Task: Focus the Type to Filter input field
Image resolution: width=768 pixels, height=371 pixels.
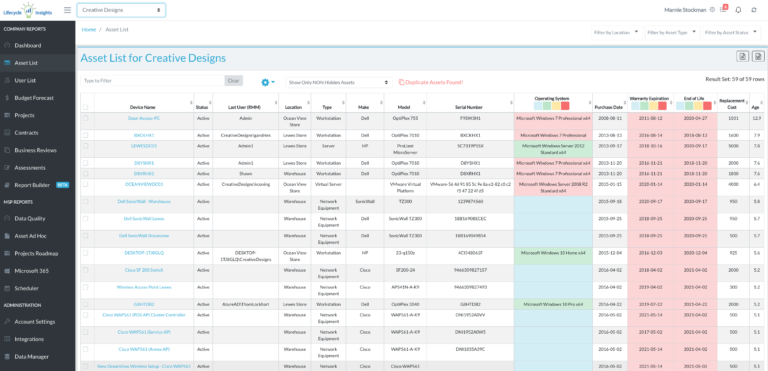Action: click(x=152, y=80)
